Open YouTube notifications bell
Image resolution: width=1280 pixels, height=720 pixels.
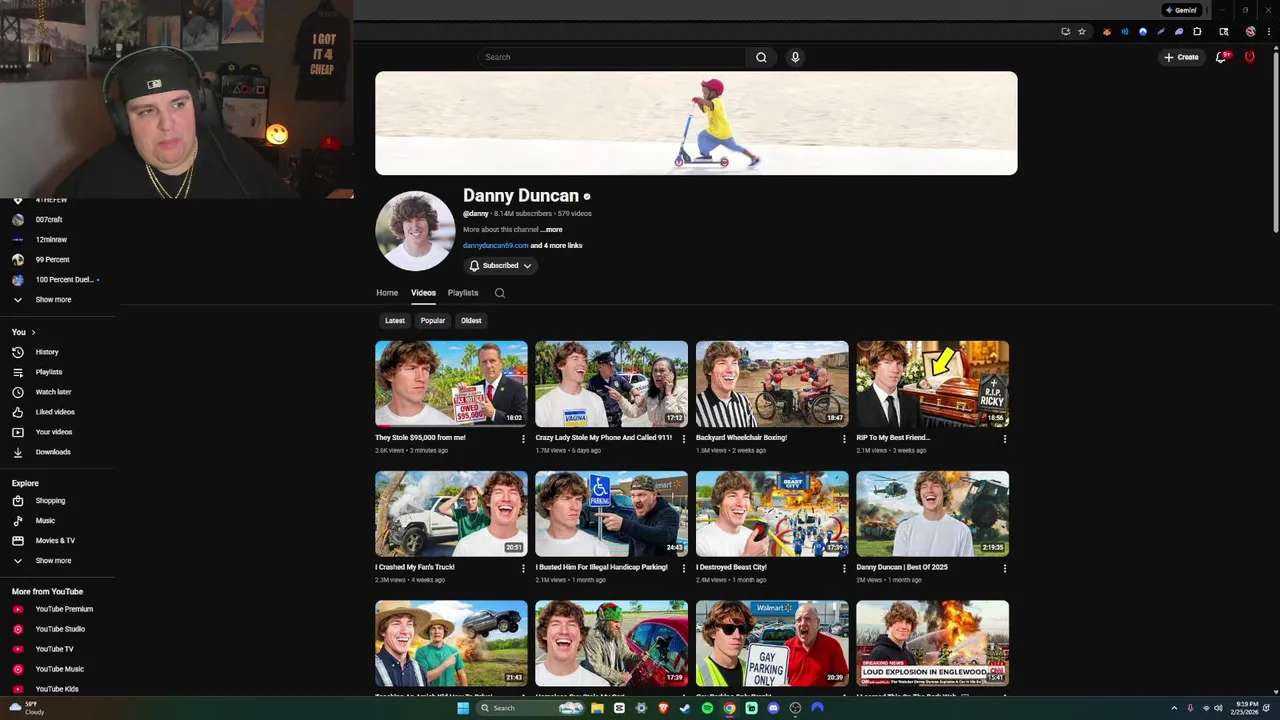click(x=1221, y=57)
